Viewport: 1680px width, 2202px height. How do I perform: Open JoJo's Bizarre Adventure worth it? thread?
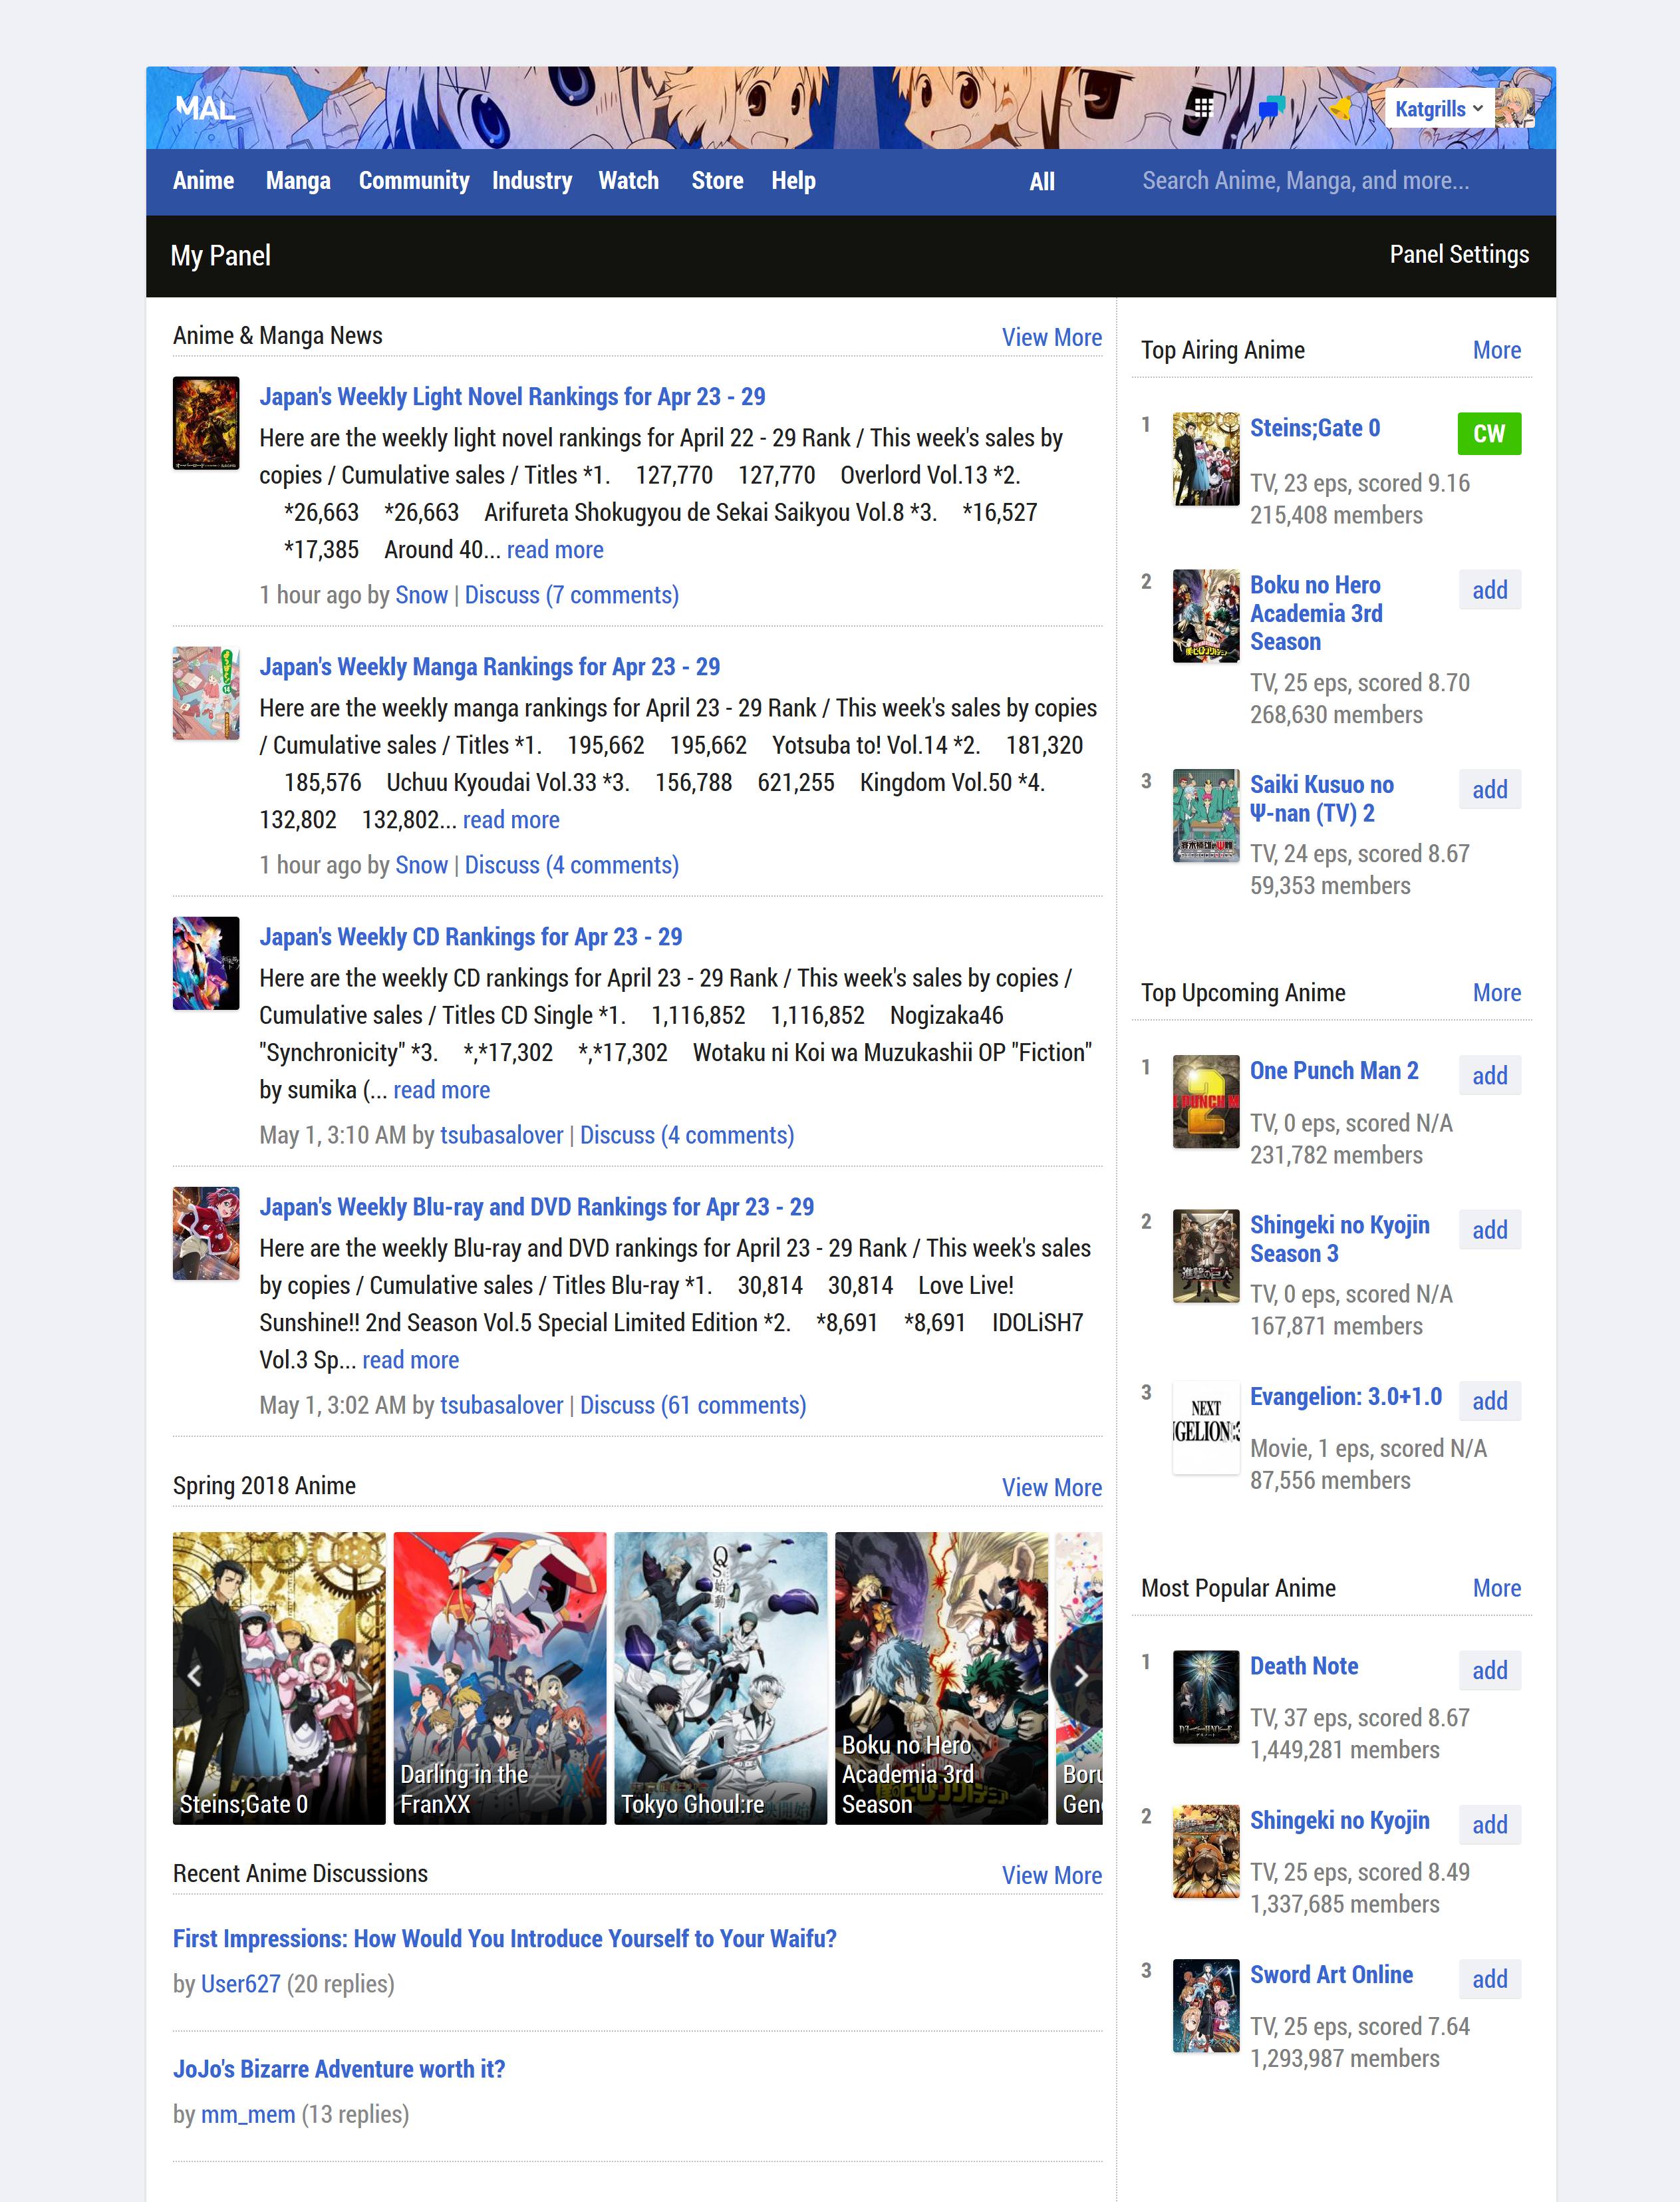339,2069
